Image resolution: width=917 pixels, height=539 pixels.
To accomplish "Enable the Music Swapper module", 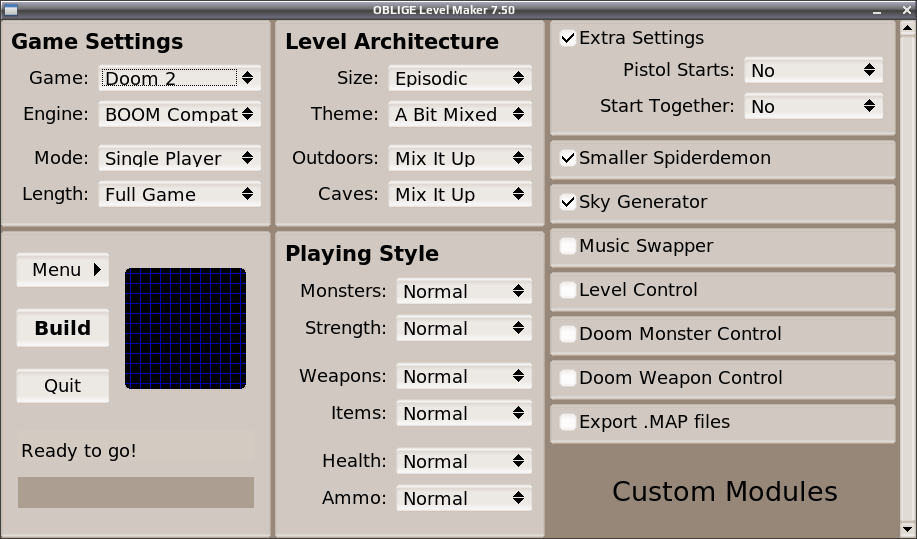I will point(568,246).
